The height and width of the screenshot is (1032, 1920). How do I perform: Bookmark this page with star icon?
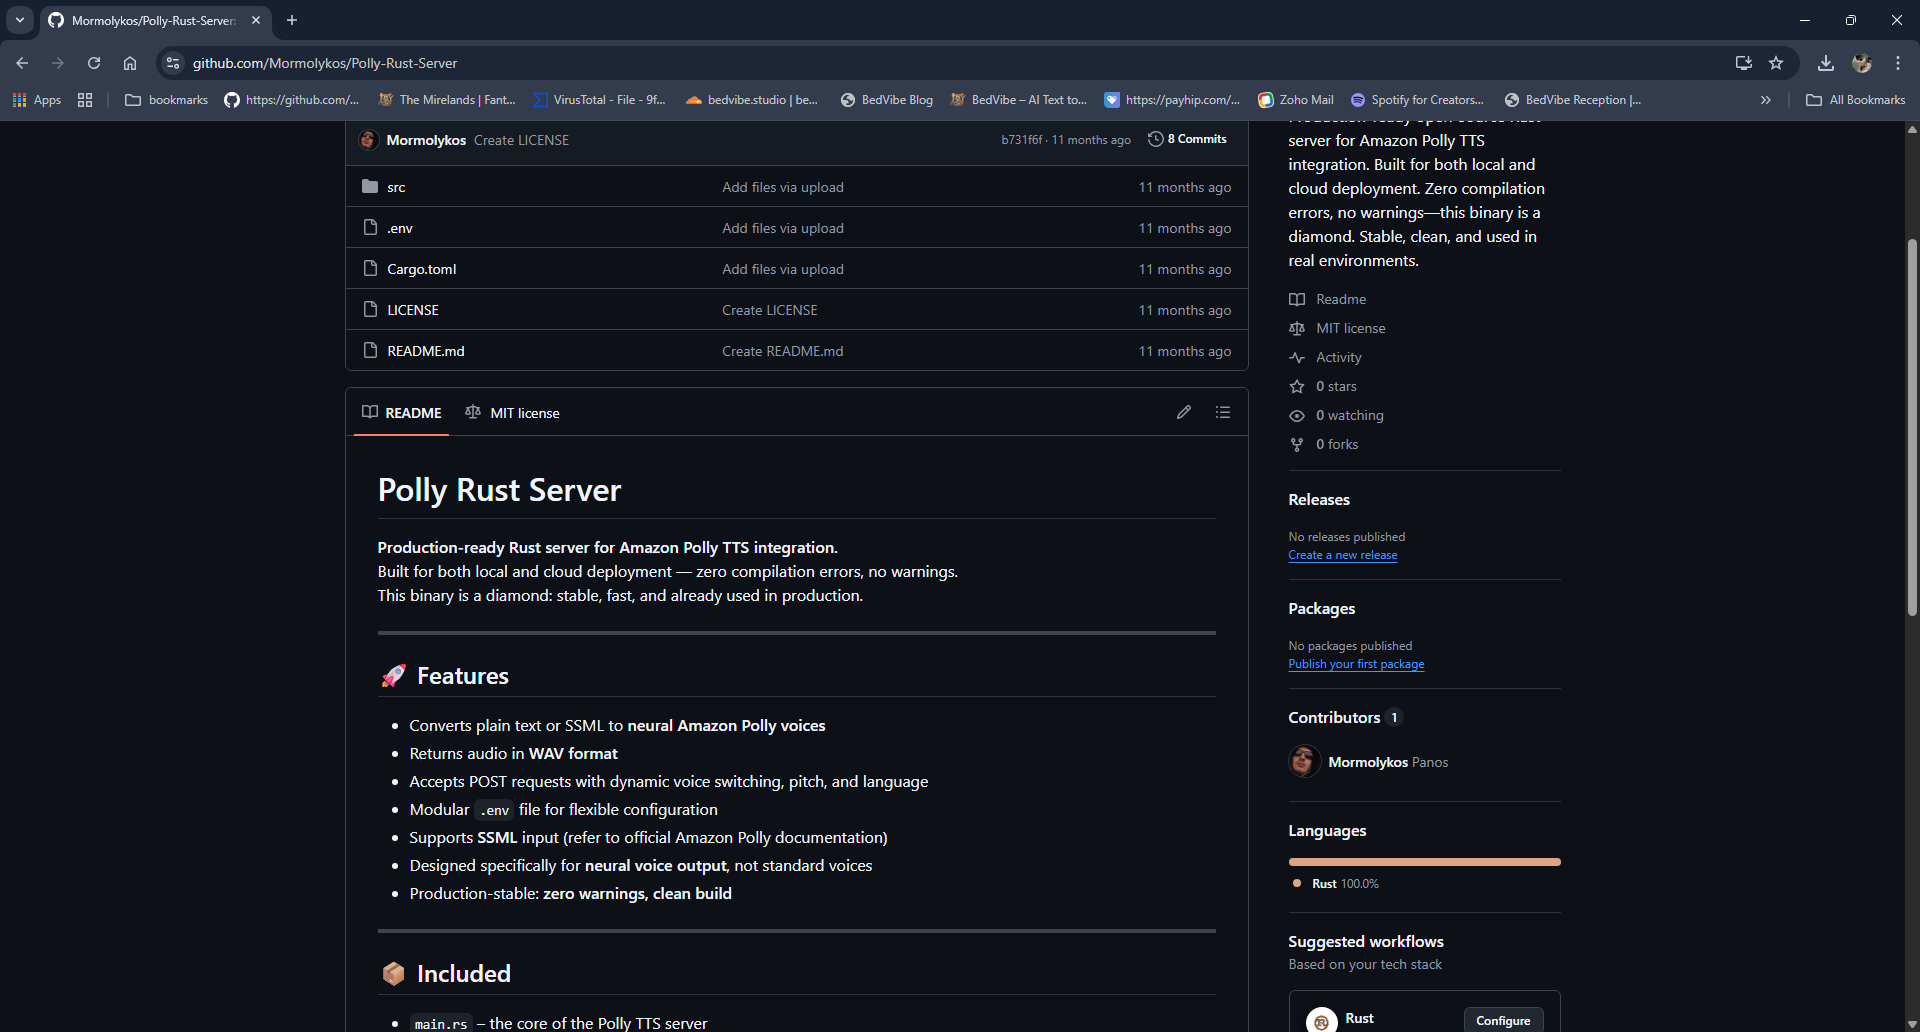[x=1776, y=63]
